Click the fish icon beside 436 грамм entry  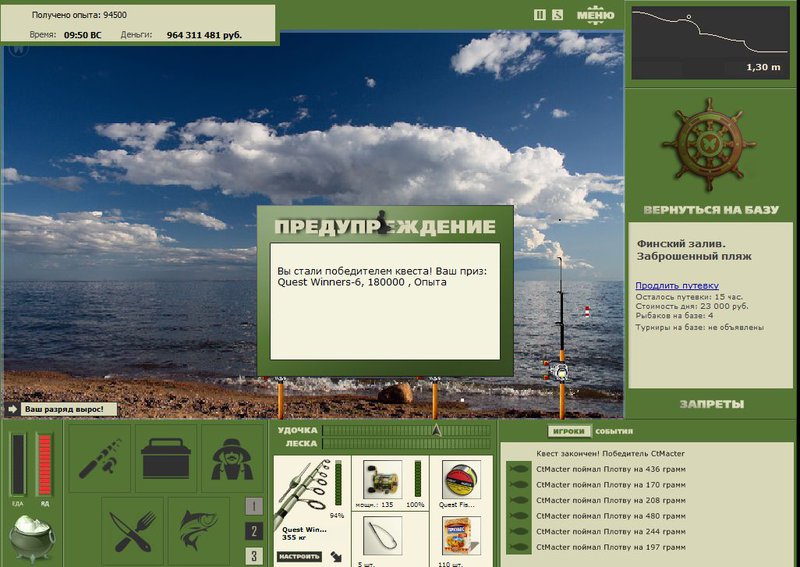tap(519, 469)
